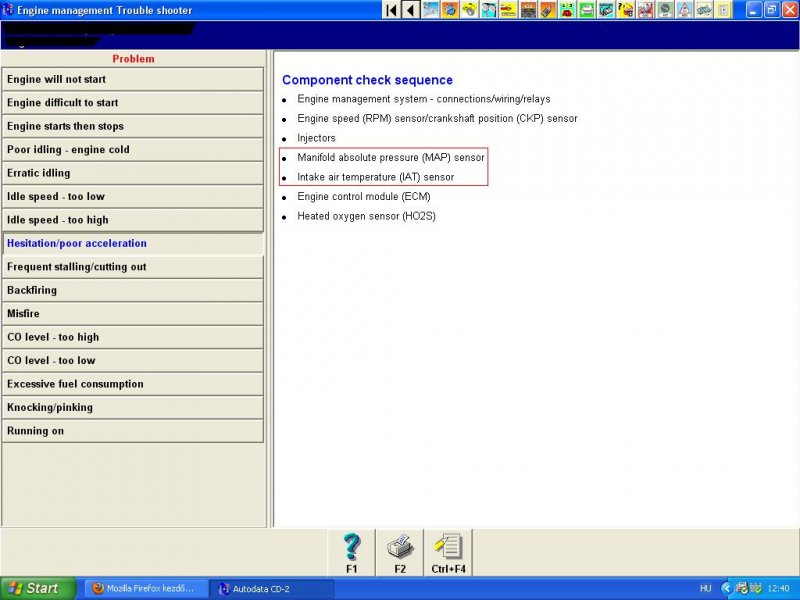This screenshot has width=800, height=600.
Task: Expand hidden tray icons with the arrow
Action: 727,589
